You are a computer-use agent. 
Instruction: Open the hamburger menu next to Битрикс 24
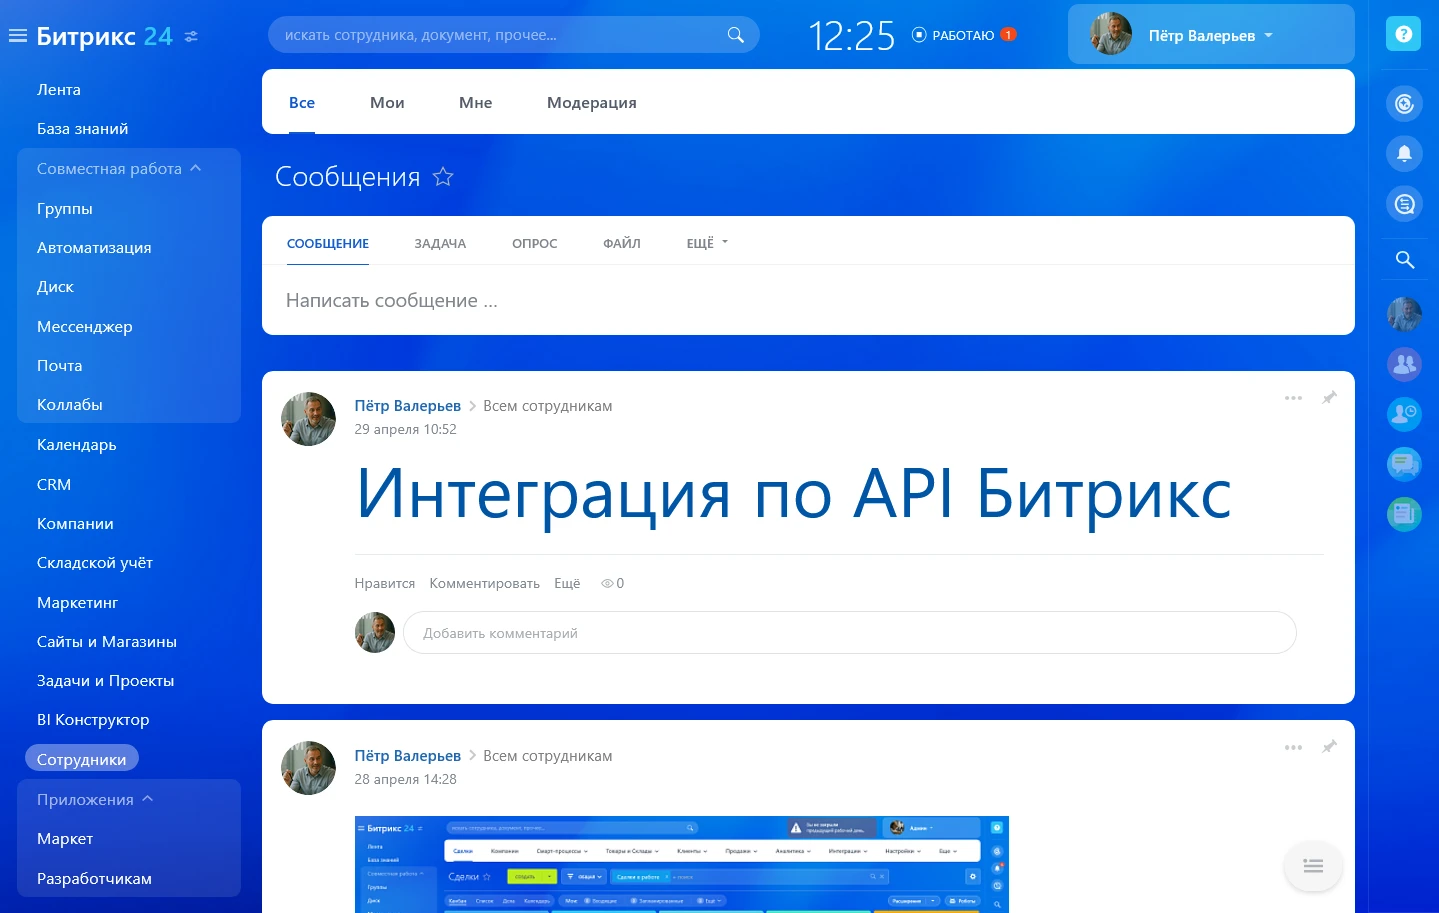pyautogui.click(x=17, y=33)
